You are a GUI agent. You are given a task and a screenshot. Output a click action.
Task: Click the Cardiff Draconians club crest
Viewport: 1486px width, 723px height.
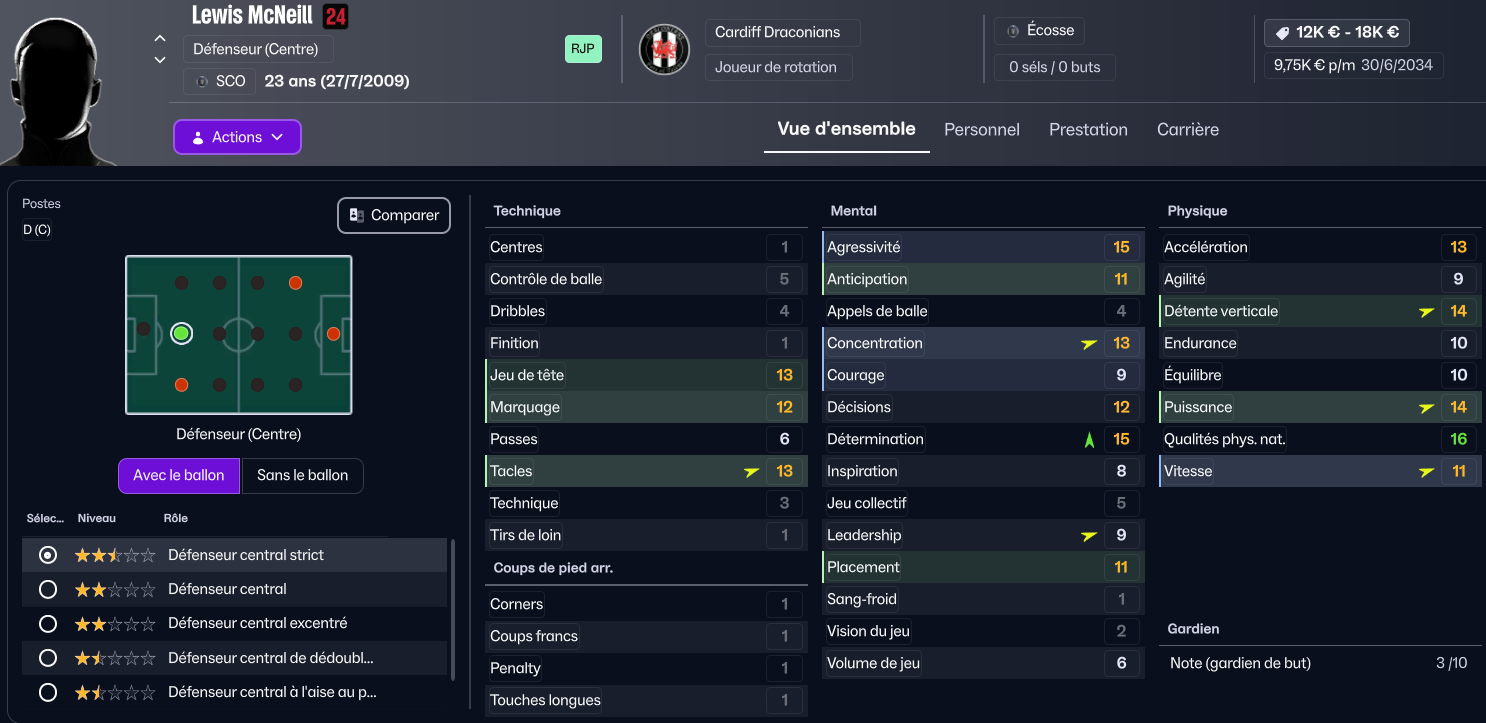664,50
